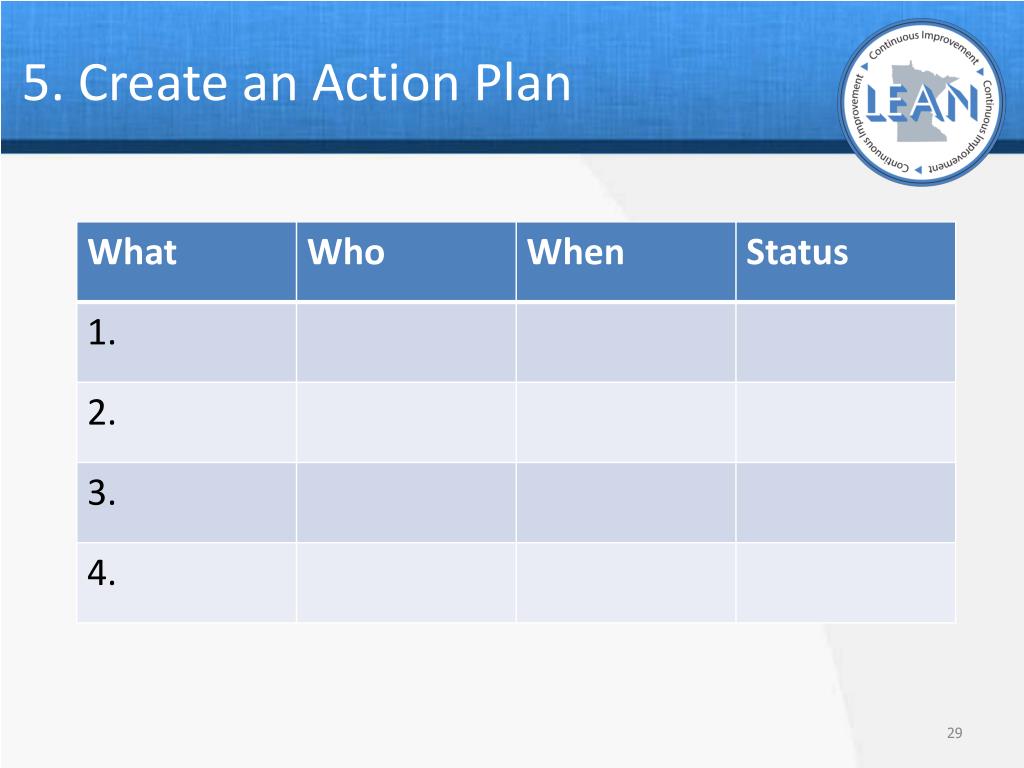The width and height of the screenshot is (1024, 768).
Task: Click the Who cell in row 4
Action: click(x=406, y=583)
